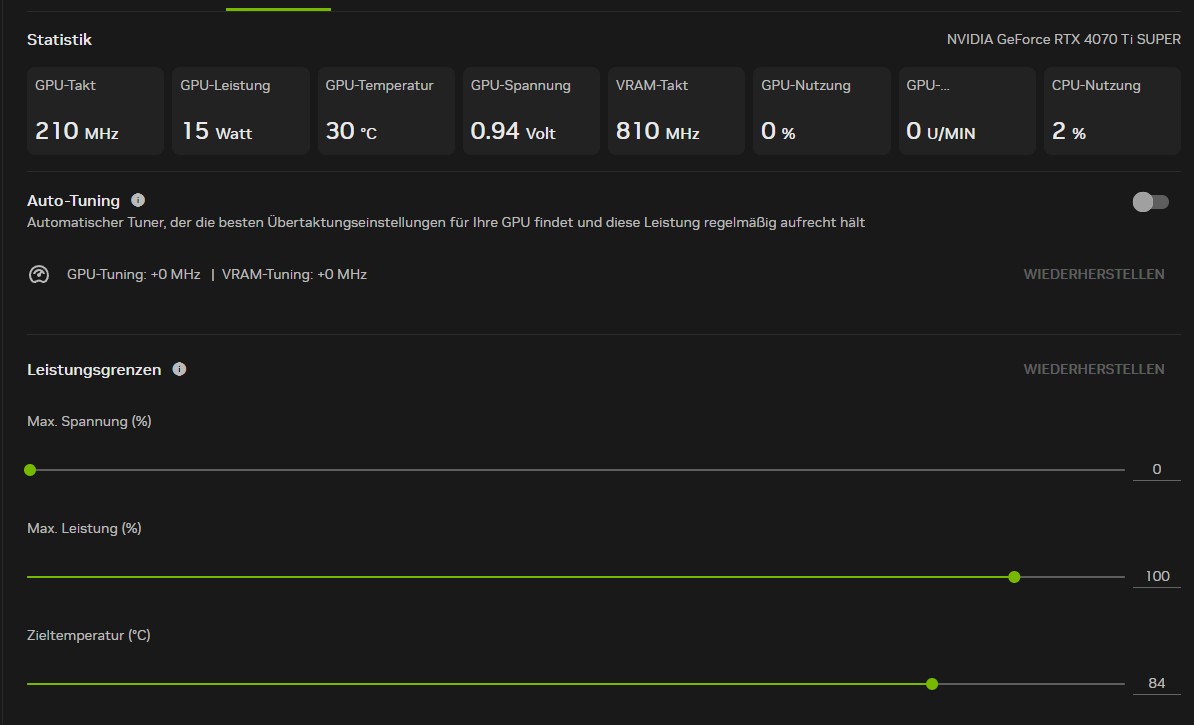Click the Zieltemperatur slider handle
The image size is (1194, 725).
point(932,684)
